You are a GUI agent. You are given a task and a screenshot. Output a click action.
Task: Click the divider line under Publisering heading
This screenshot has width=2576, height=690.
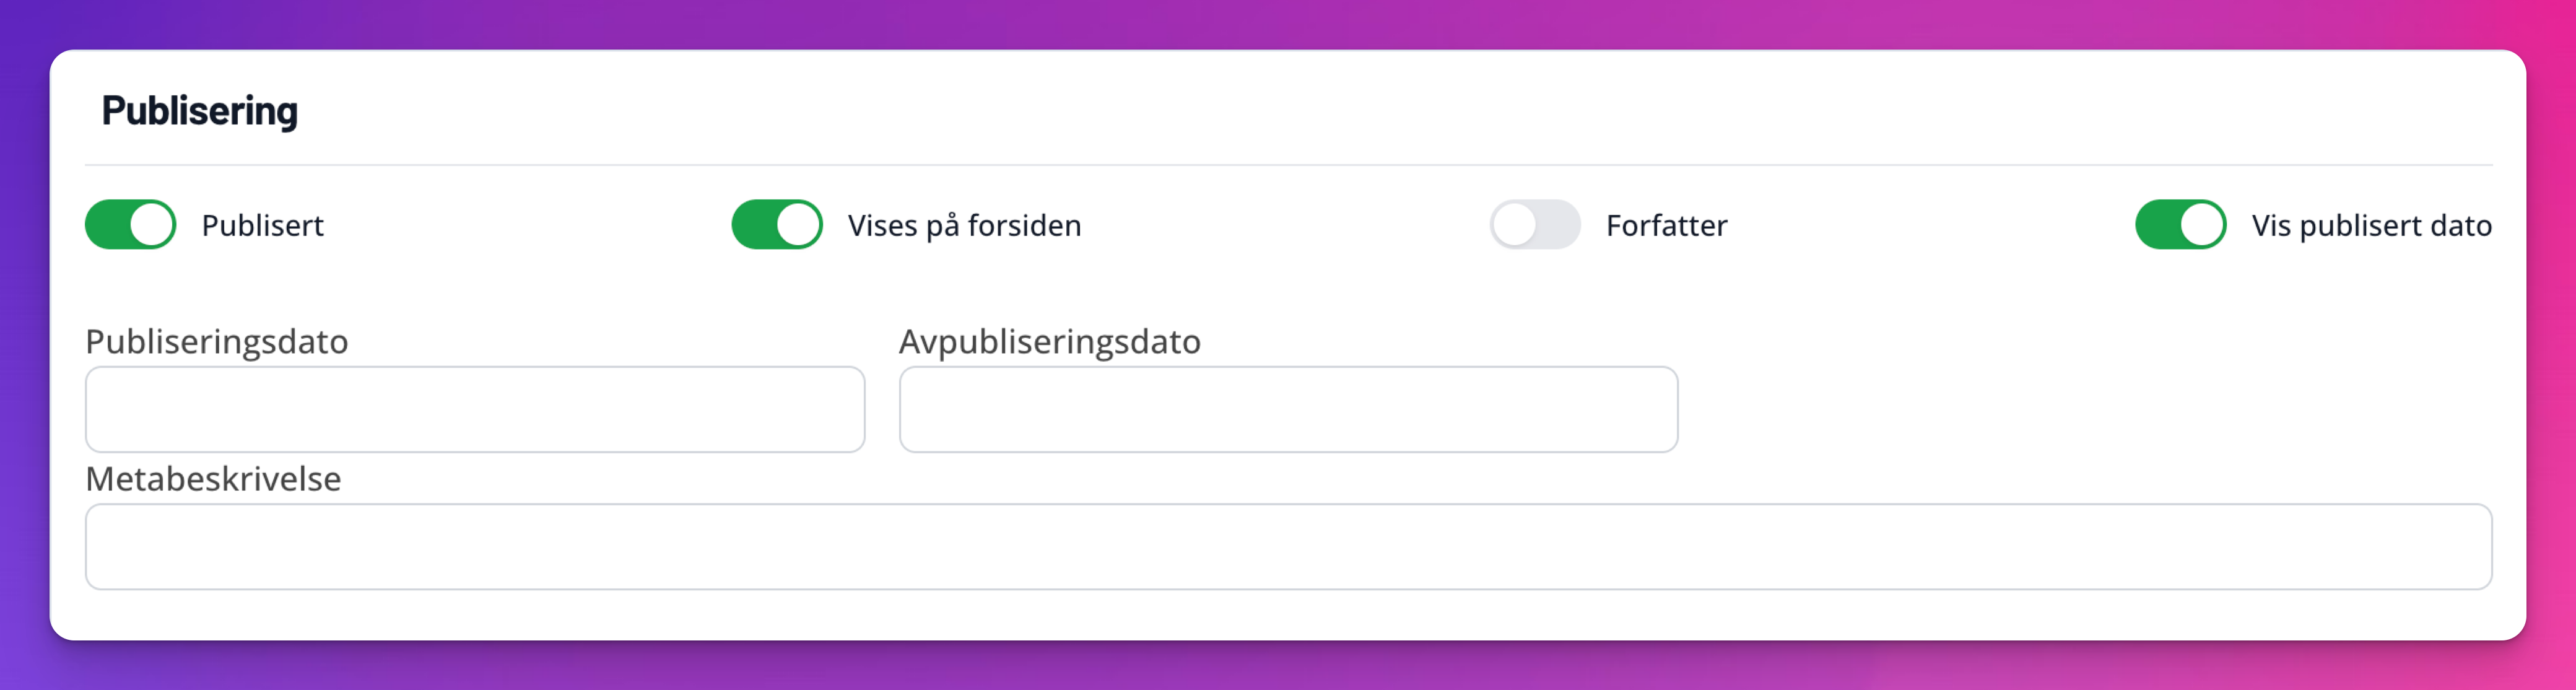[x=1288, y=165]
